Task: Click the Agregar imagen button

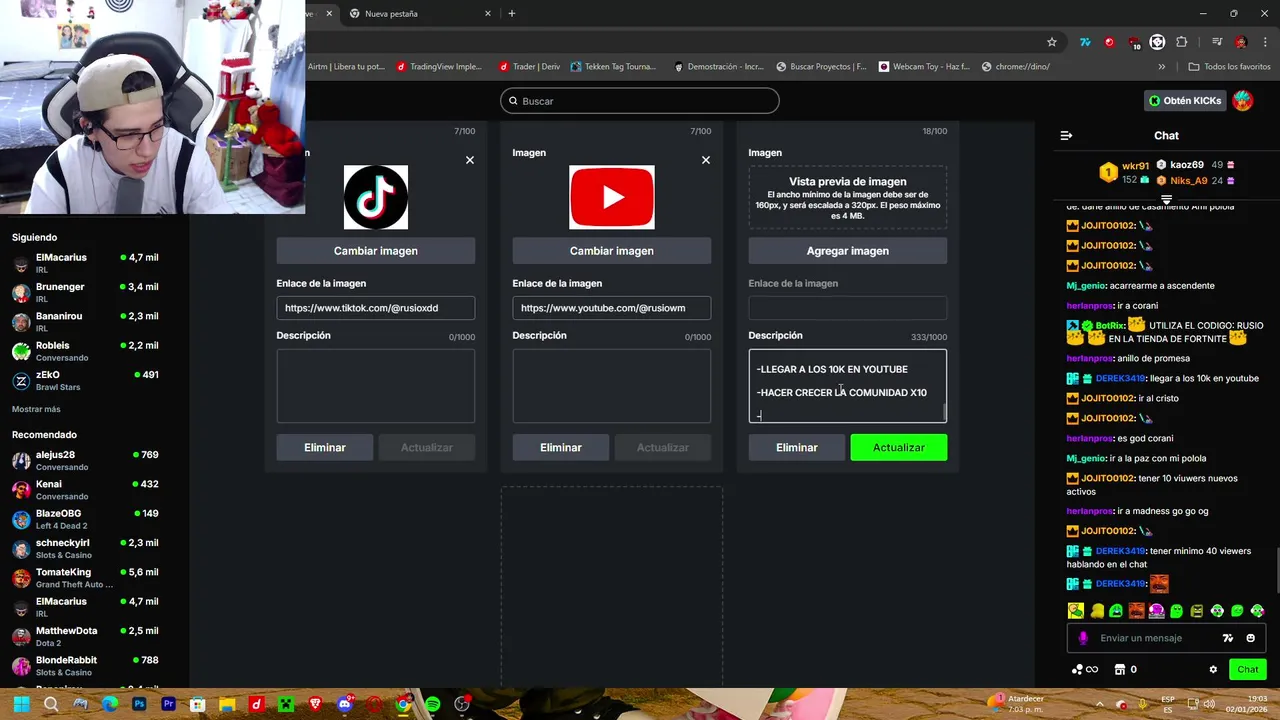Action: [848, 251]
